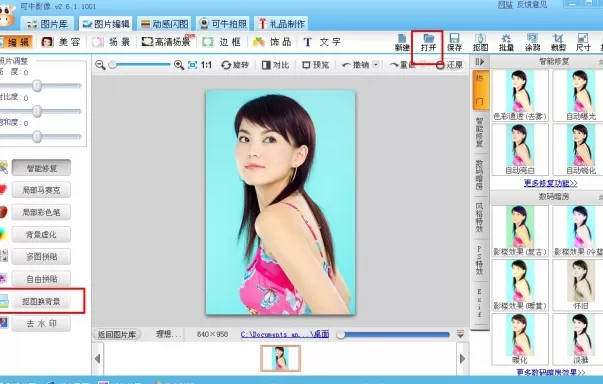Screen dimensions: 603x384
Task: Select the 编辑 sub-tab
Action: pyautogui.click(x=16, y=42)
